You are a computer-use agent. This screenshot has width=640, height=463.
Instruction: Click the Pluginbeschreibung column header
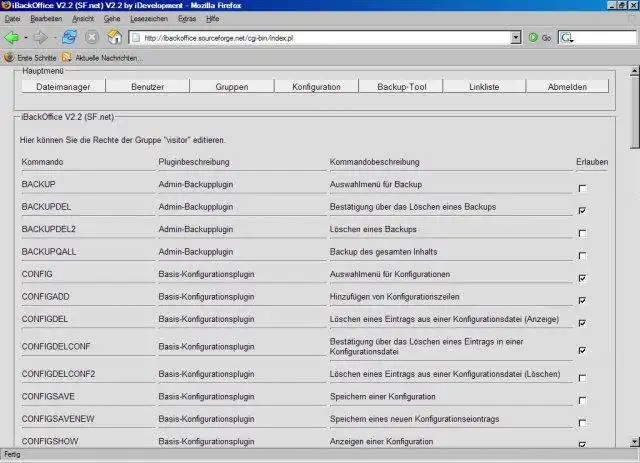click(194, 162)
